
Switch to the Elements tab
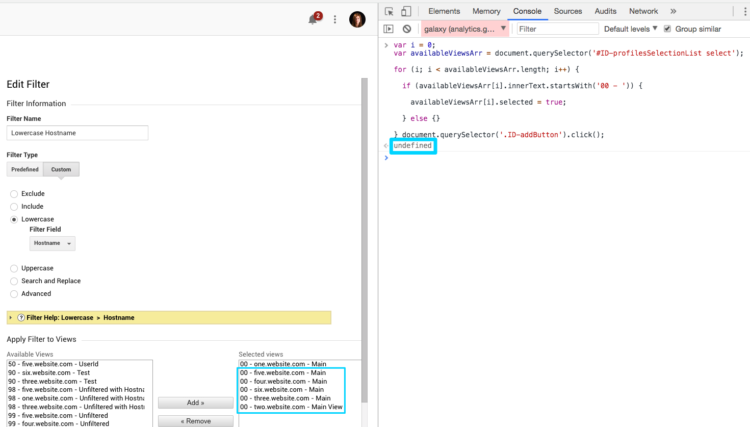pos(444,11)
